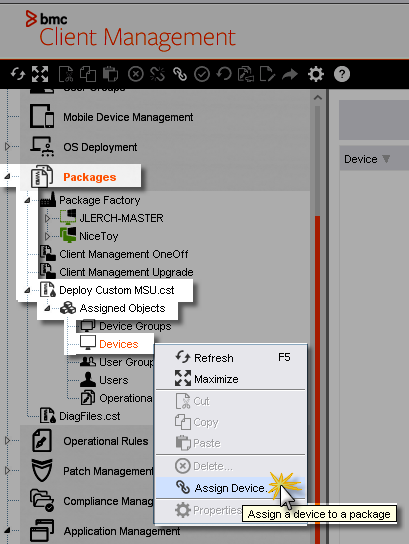
Task: Select the Device Groups tree item
Action: coord(135,326)
